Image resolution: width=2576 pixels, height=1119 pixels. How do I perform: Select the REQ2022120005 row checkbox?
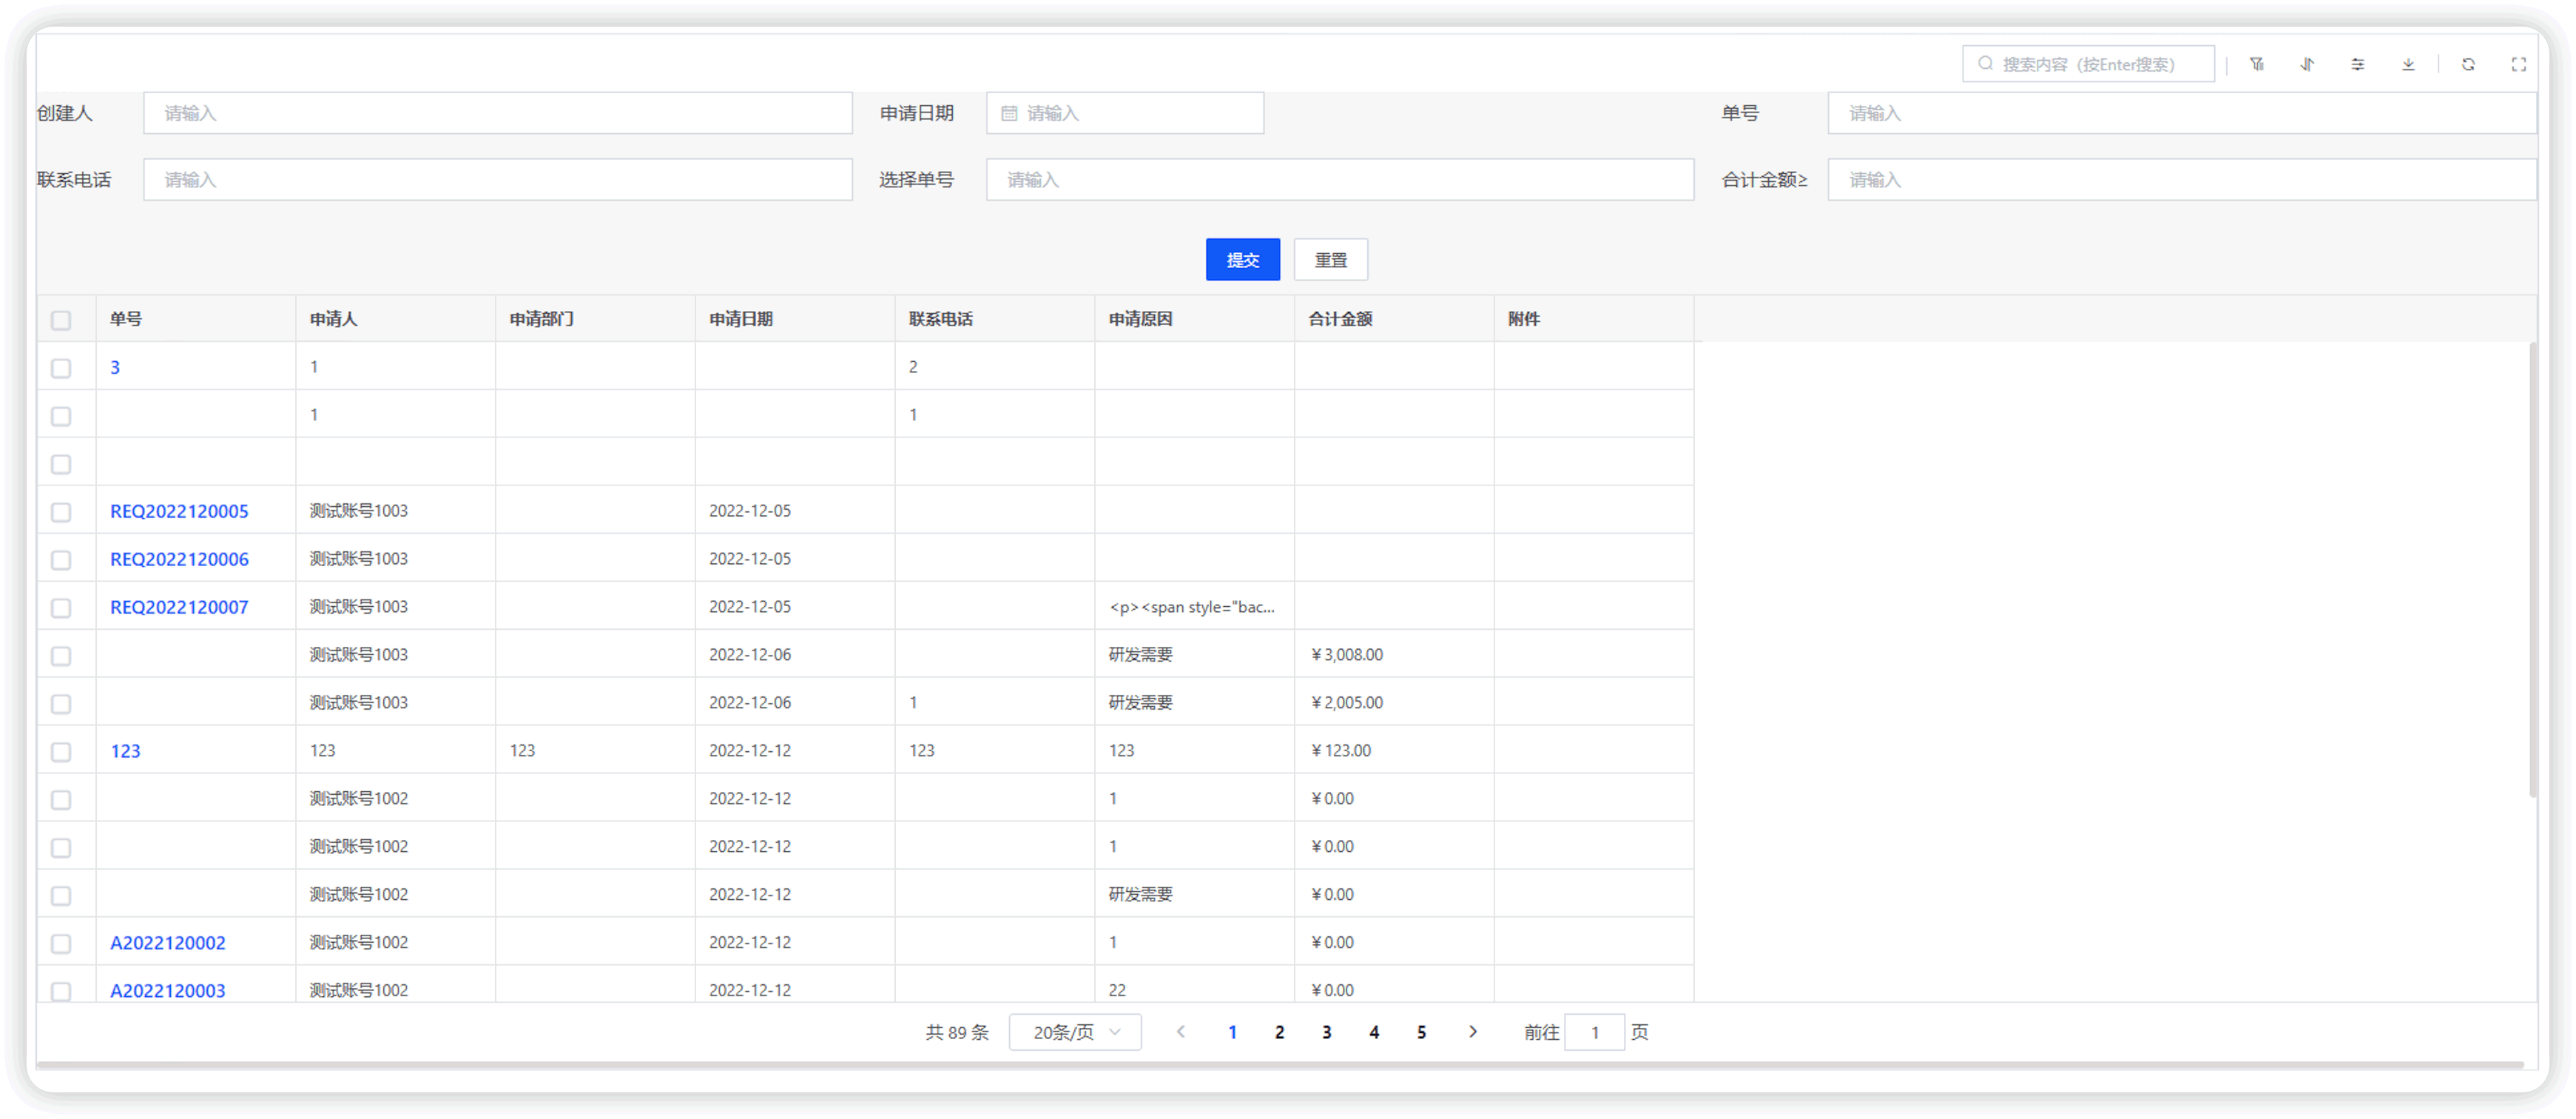[61, 512]
